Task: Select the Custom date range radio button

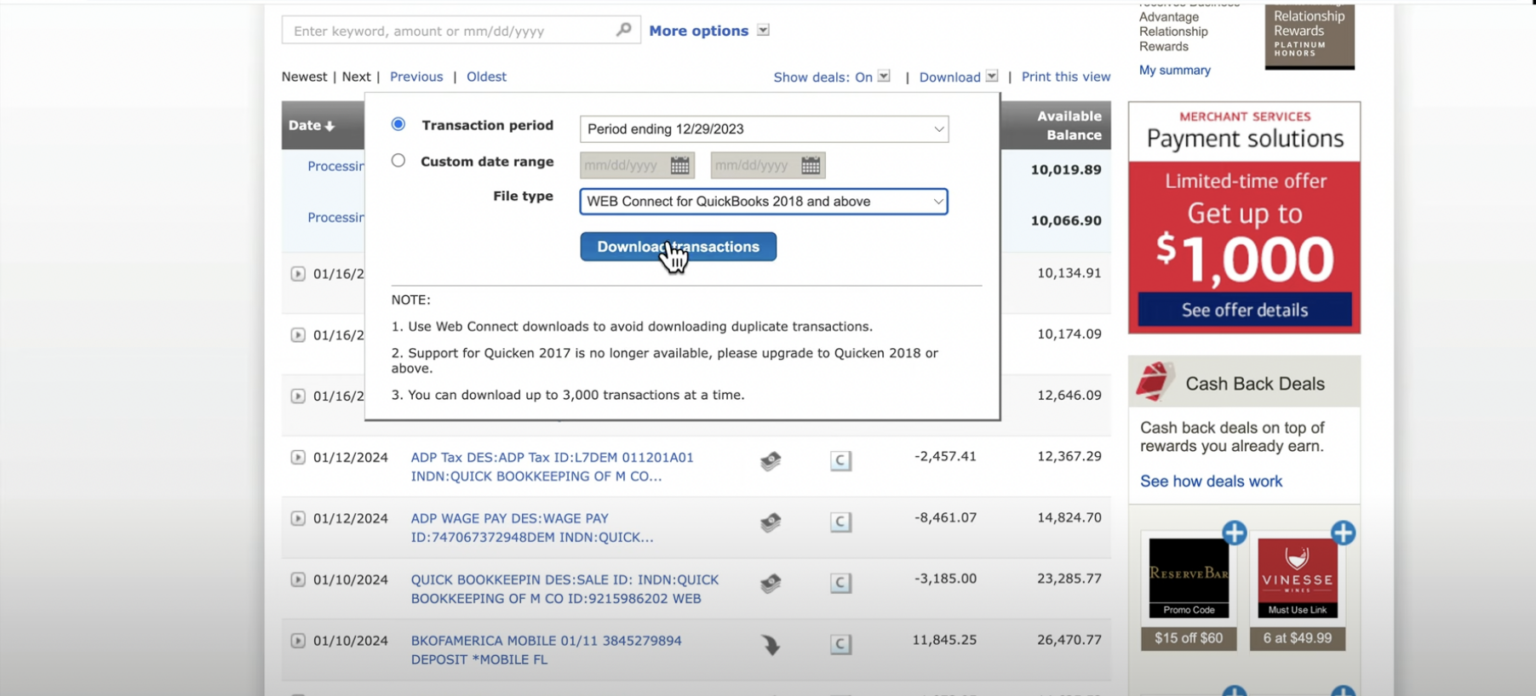Action: [x=399, y=160]
